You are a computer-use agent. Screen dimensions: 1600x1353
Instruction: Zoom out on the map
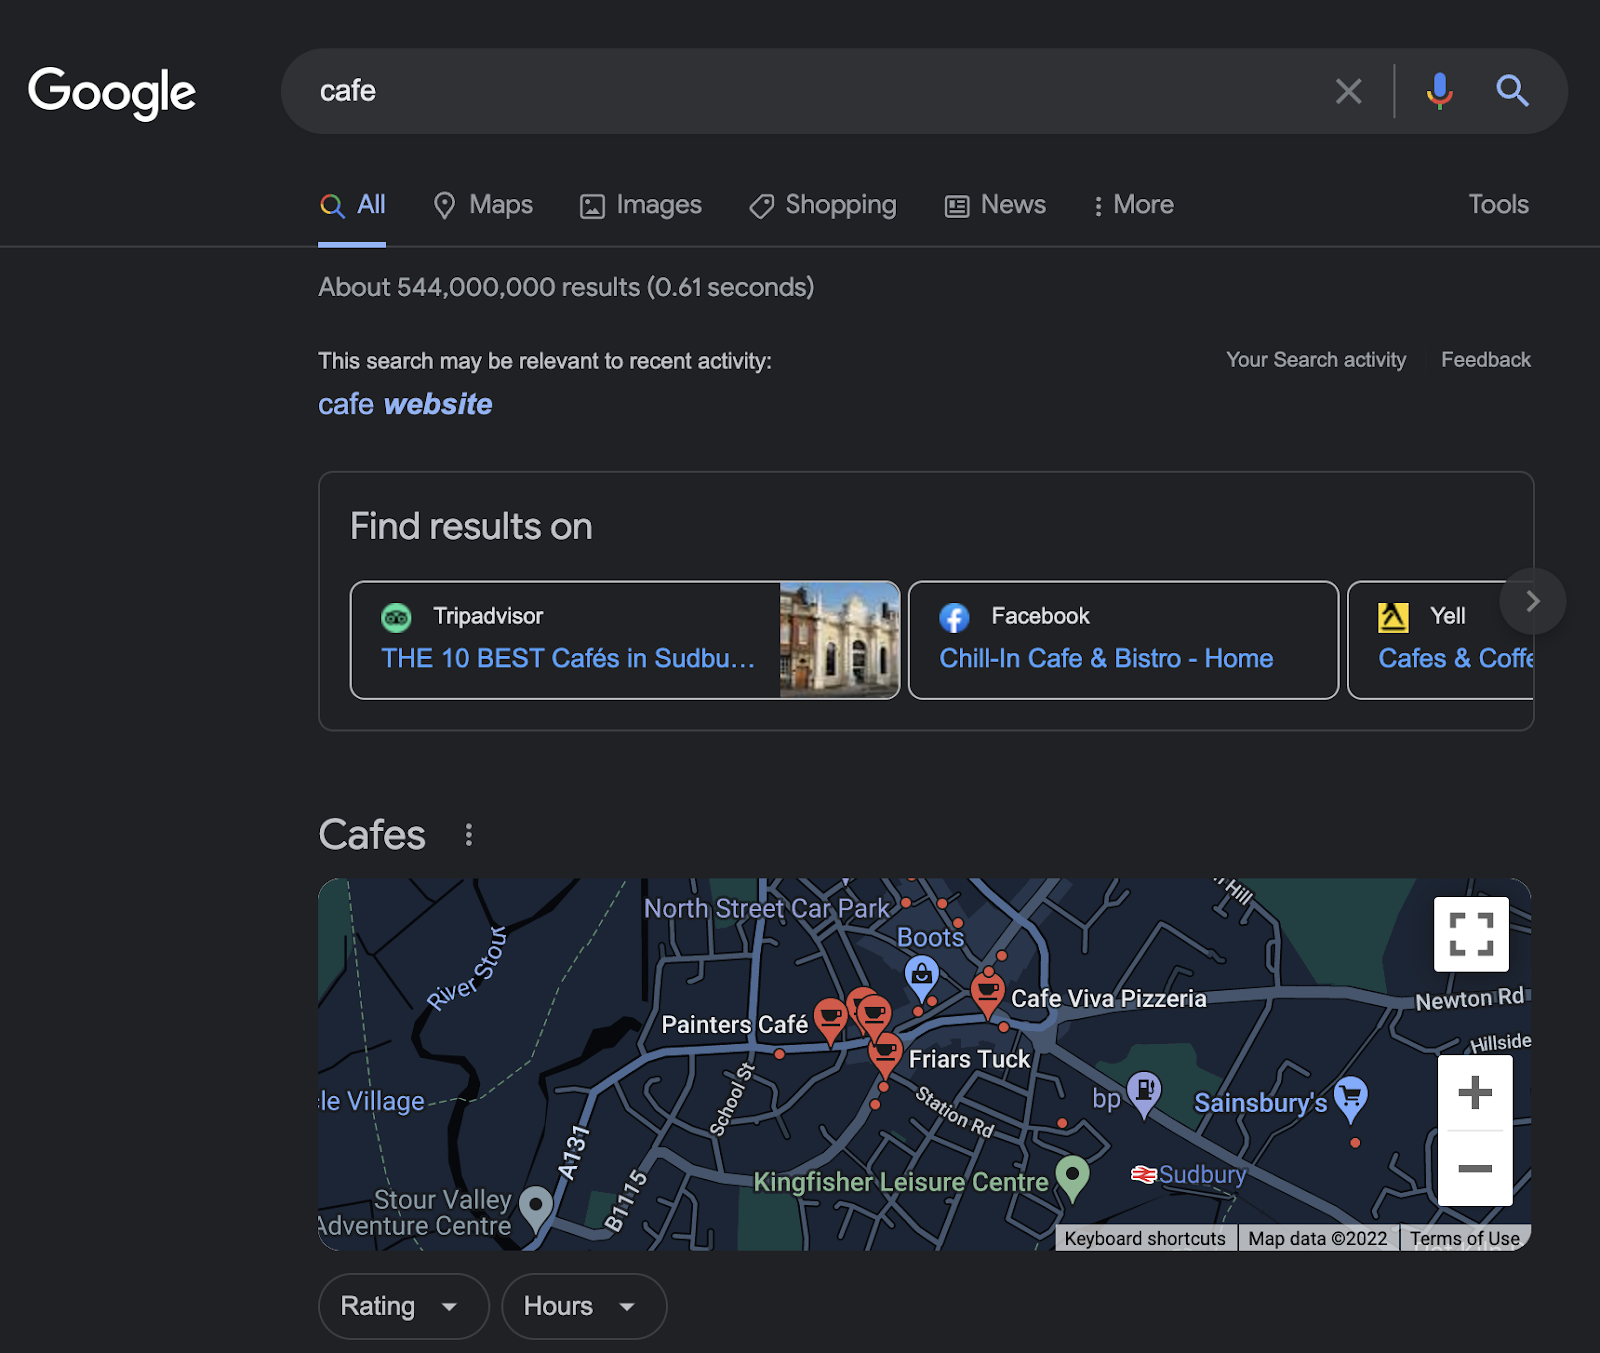(1475, 1168)
